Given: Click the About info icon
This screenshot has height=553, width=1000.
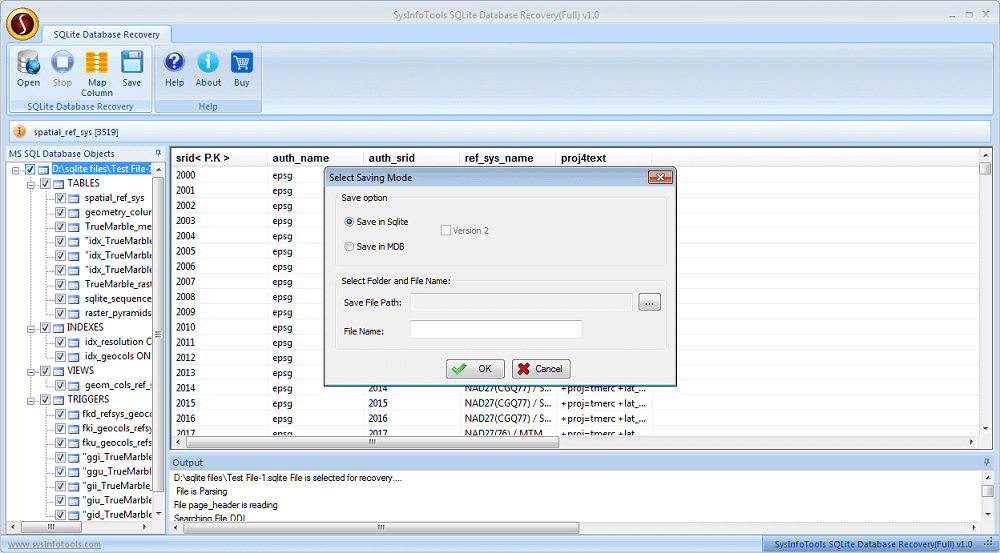Looking at the screenshot, I should tap(208, 68).
